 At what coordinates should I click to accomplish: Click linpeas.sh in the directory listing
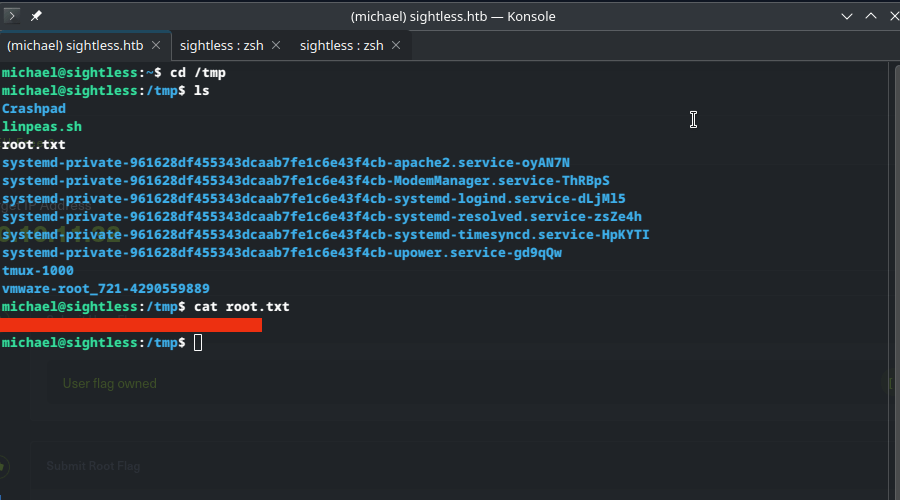(x=42, y=127)
